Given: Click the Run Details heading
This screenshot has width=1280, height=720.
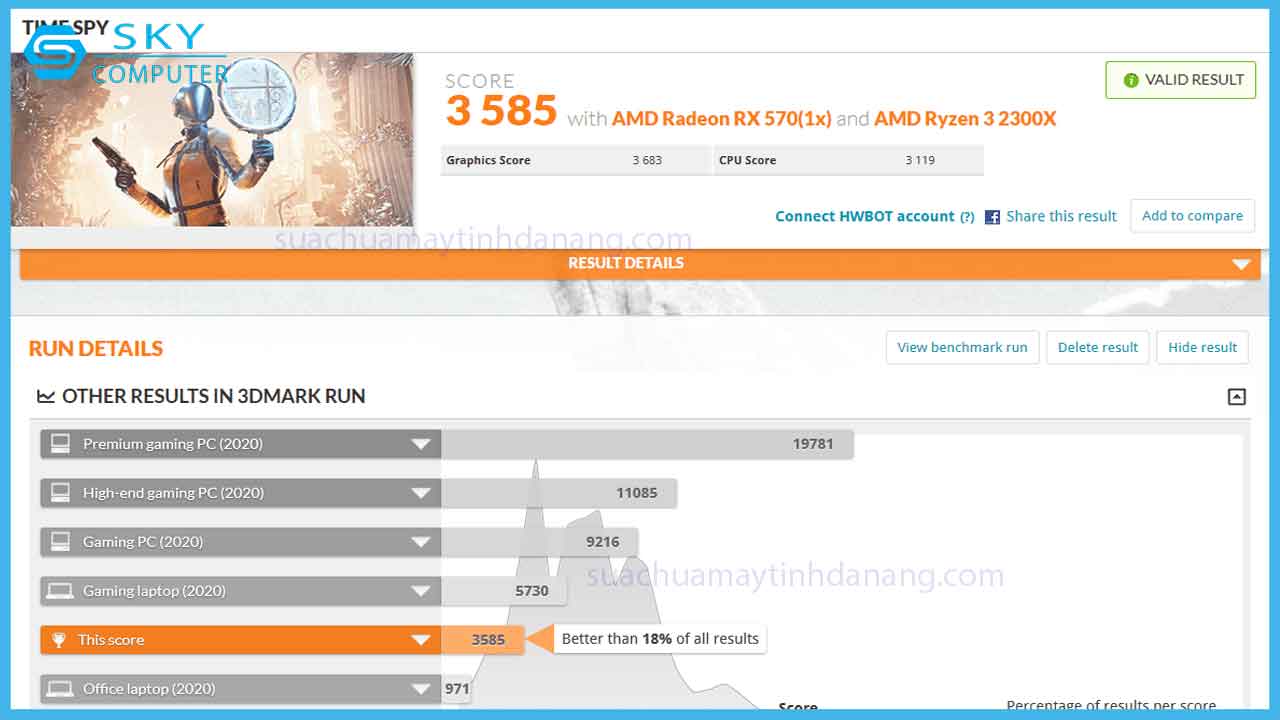Looking at the screenshot, I should [x=96, y=349].
